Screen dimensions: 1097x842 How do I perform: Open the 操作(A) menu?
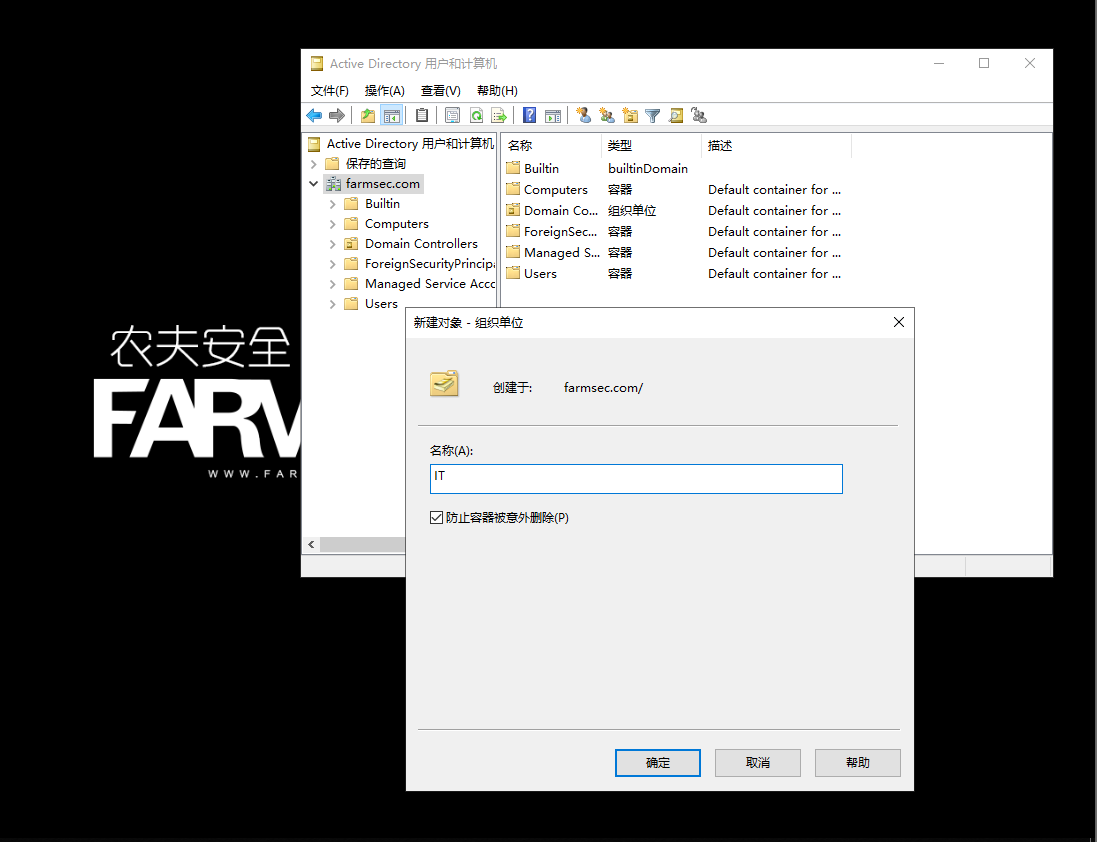[x=384, y=91]
